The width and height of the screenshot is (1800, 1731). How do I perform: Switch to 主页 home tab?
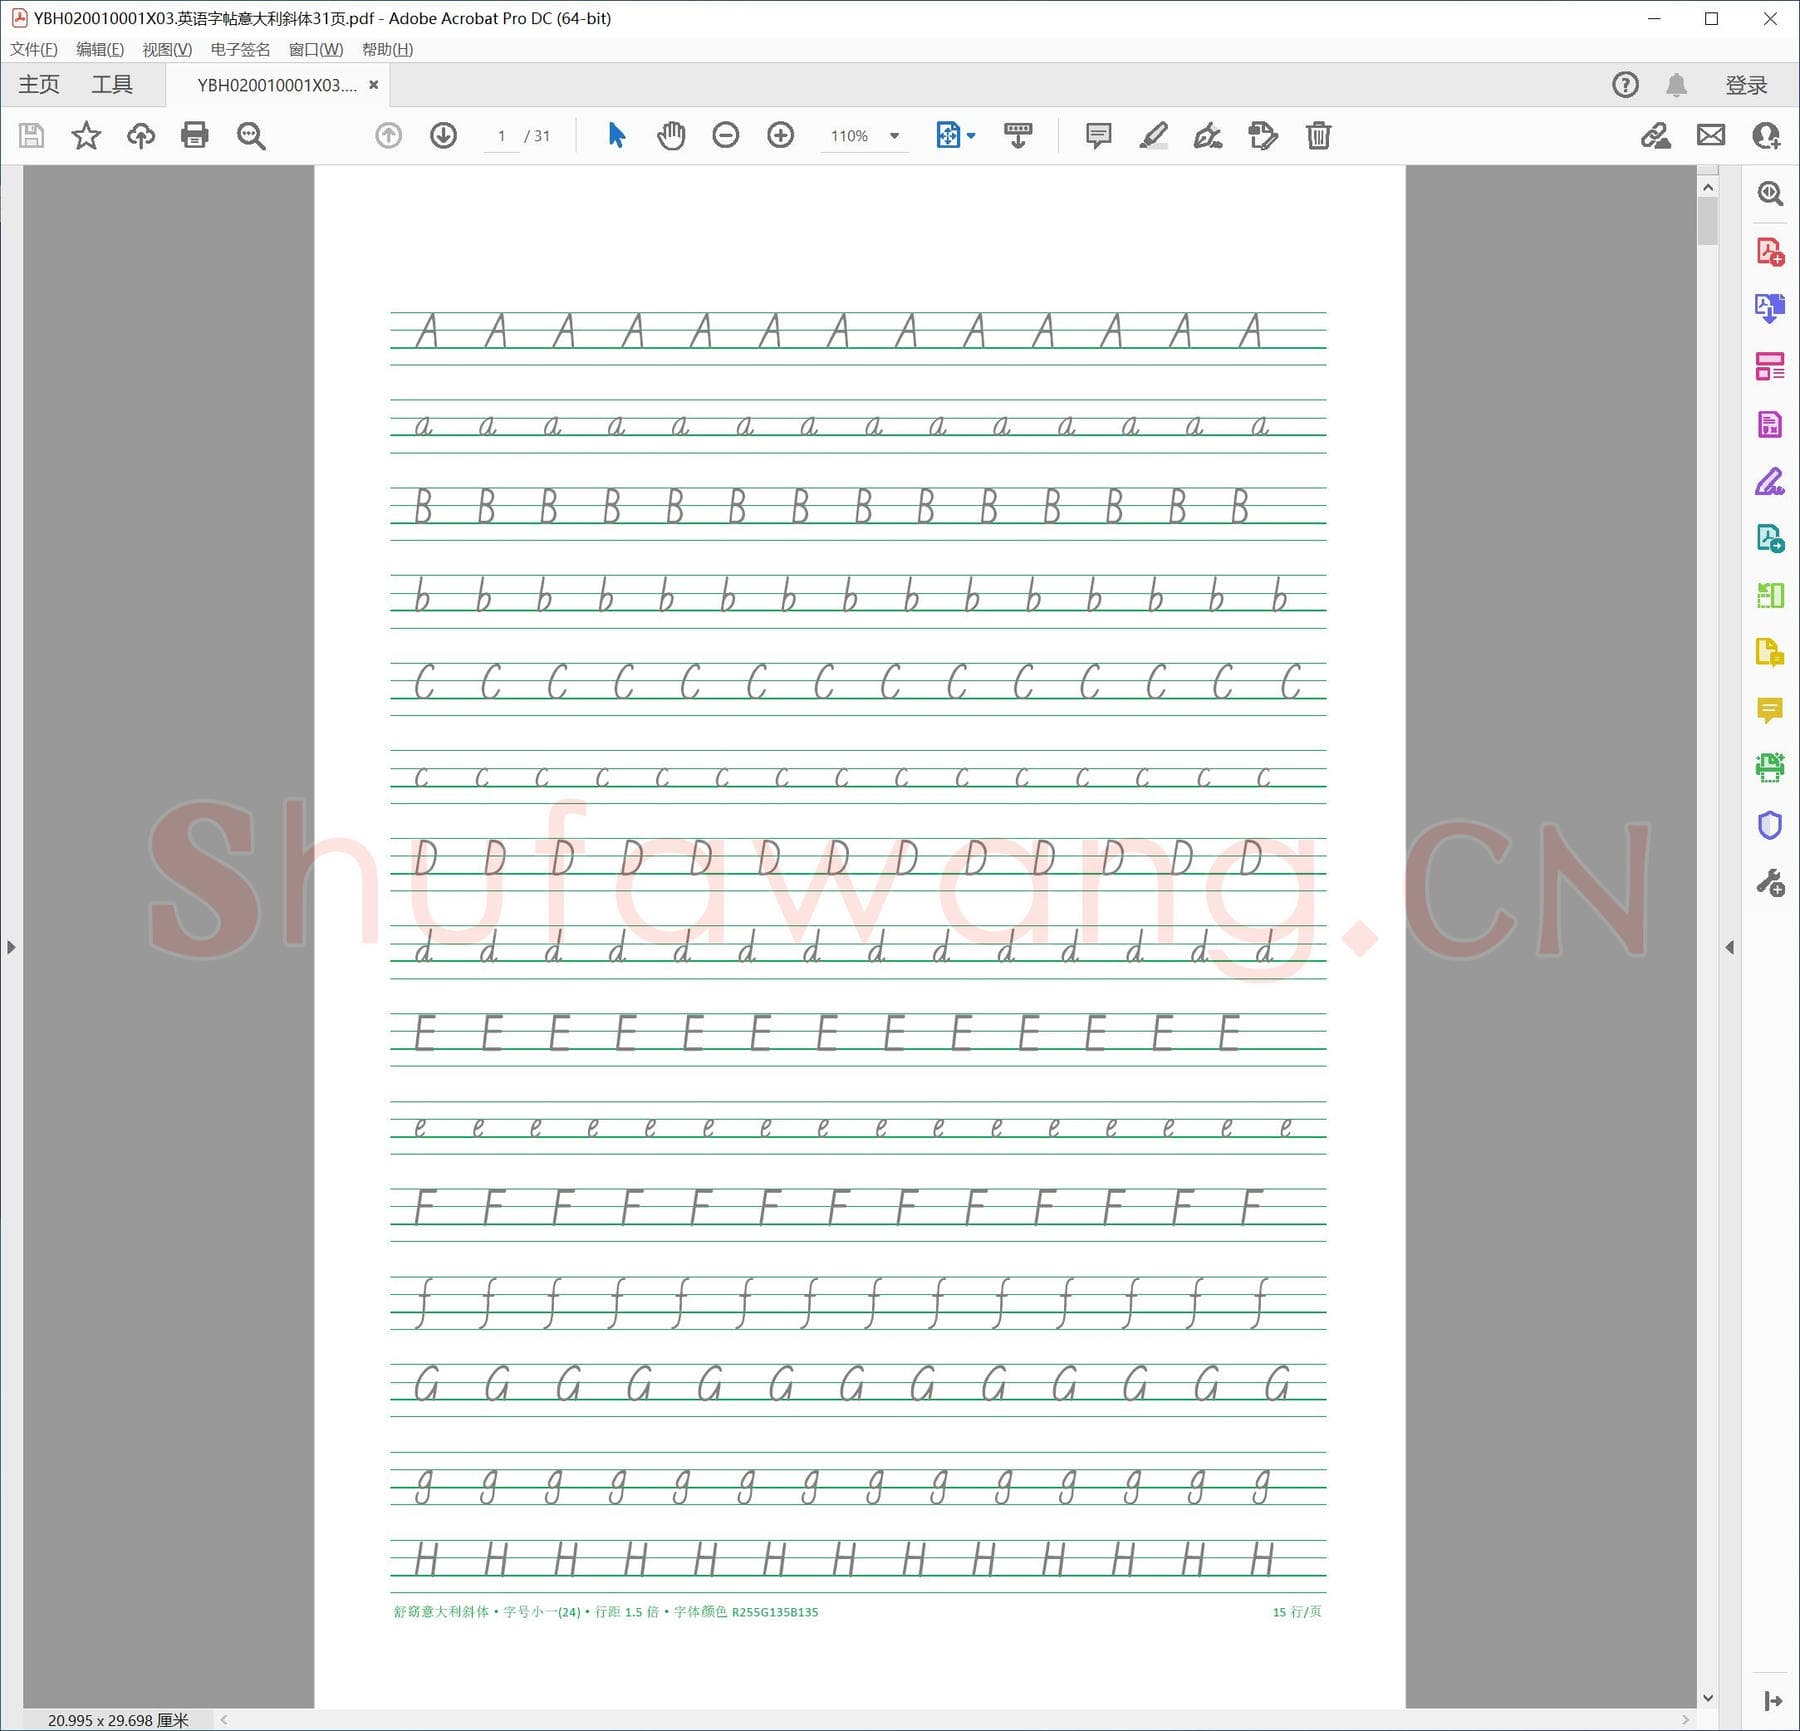[39, 85]
